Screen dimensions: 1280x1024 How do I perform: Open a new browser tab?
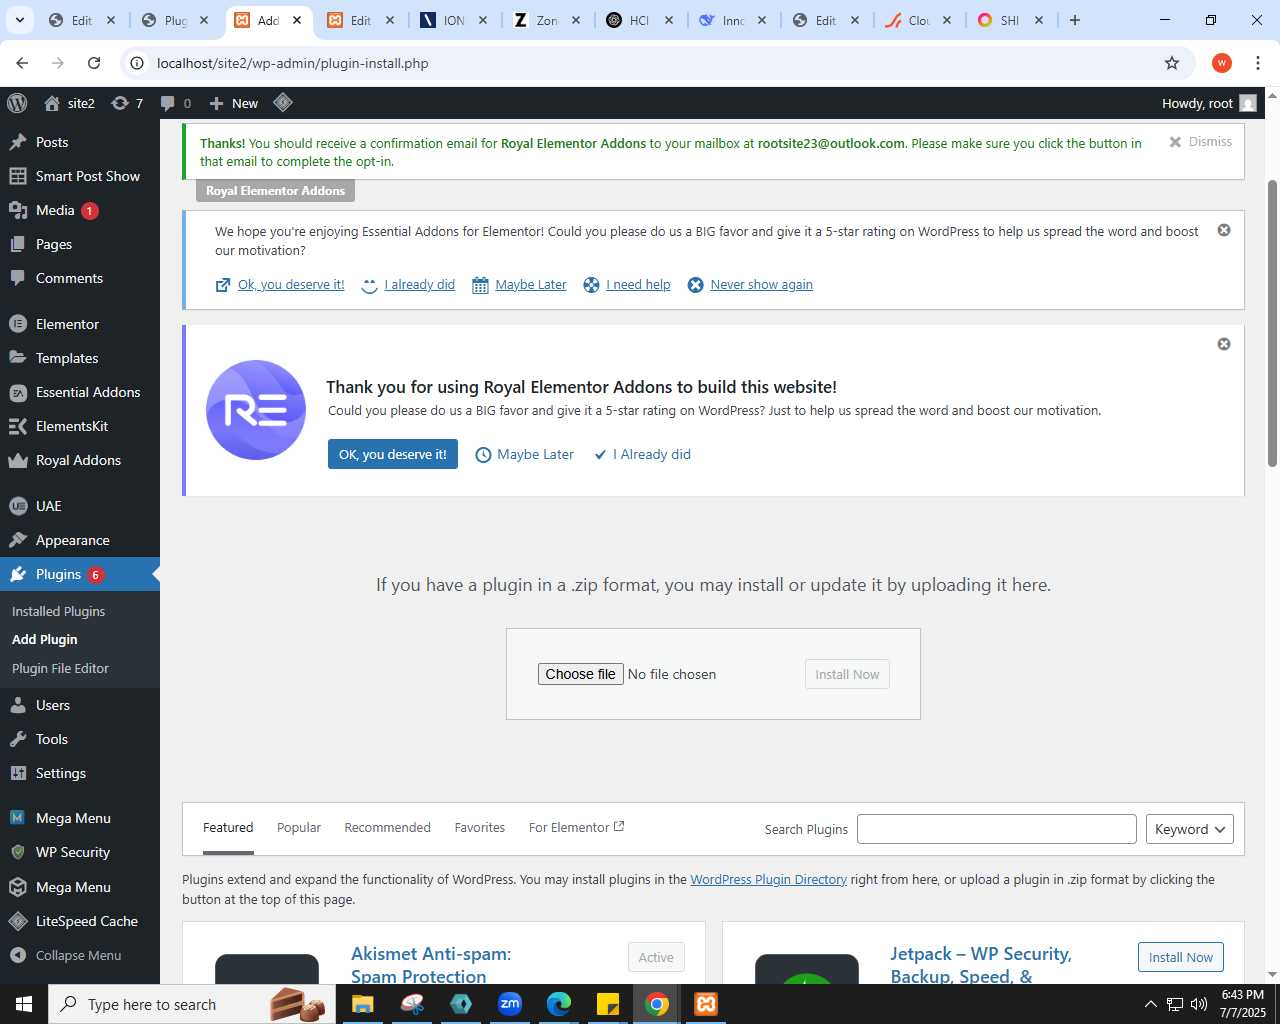pyautogui.click(x=1075, y=20)
